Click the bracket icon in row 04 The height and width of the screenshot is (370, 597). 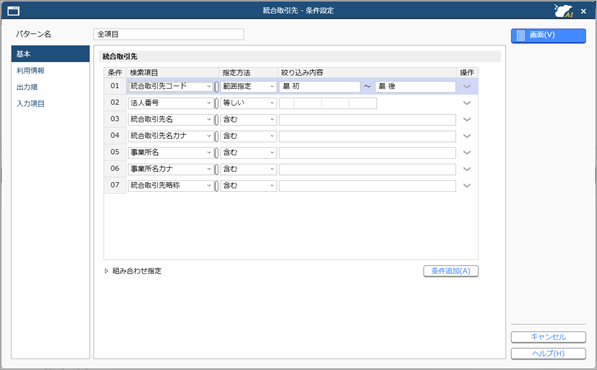216,136
